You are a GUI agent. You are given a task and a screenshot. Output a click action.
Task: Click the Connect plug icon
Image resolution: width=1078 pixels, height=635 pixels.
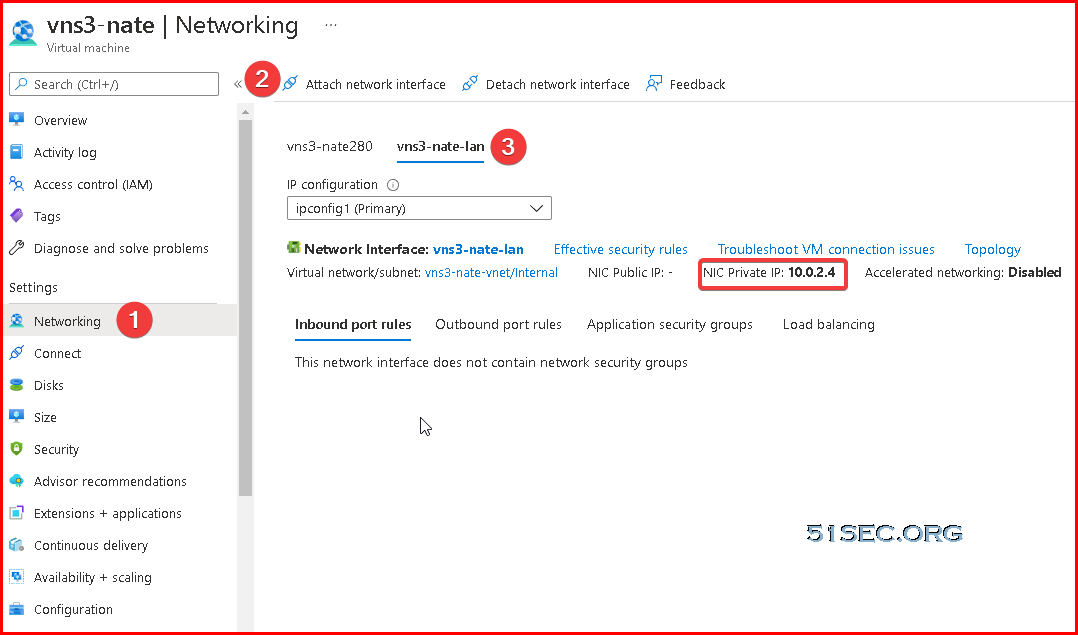tap(16, 353)
